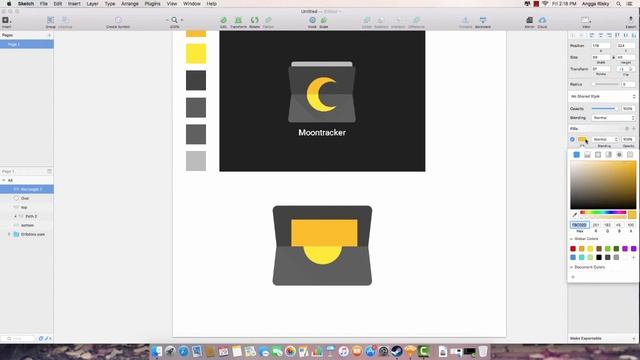
Task: Expand the Dribbble size group layer
Action: click(x=9, y=234)
